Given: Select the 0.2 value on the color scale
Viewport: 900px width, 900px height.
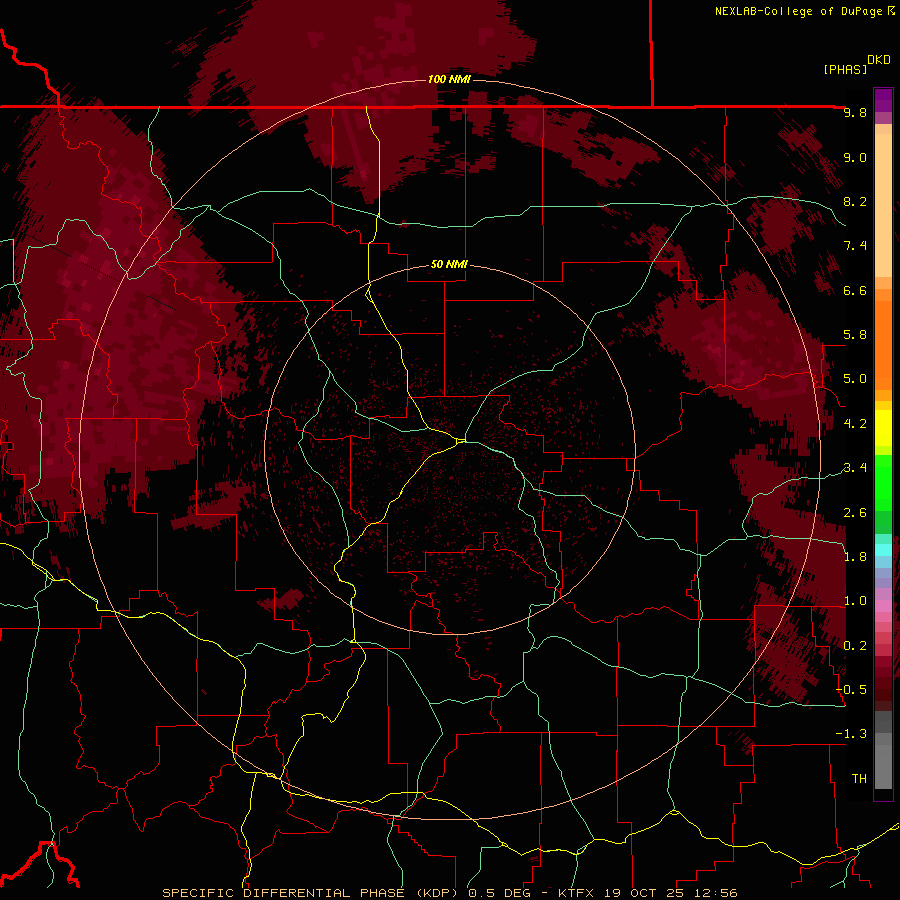Looking at the screenshot, I should [x=855, y=646].
